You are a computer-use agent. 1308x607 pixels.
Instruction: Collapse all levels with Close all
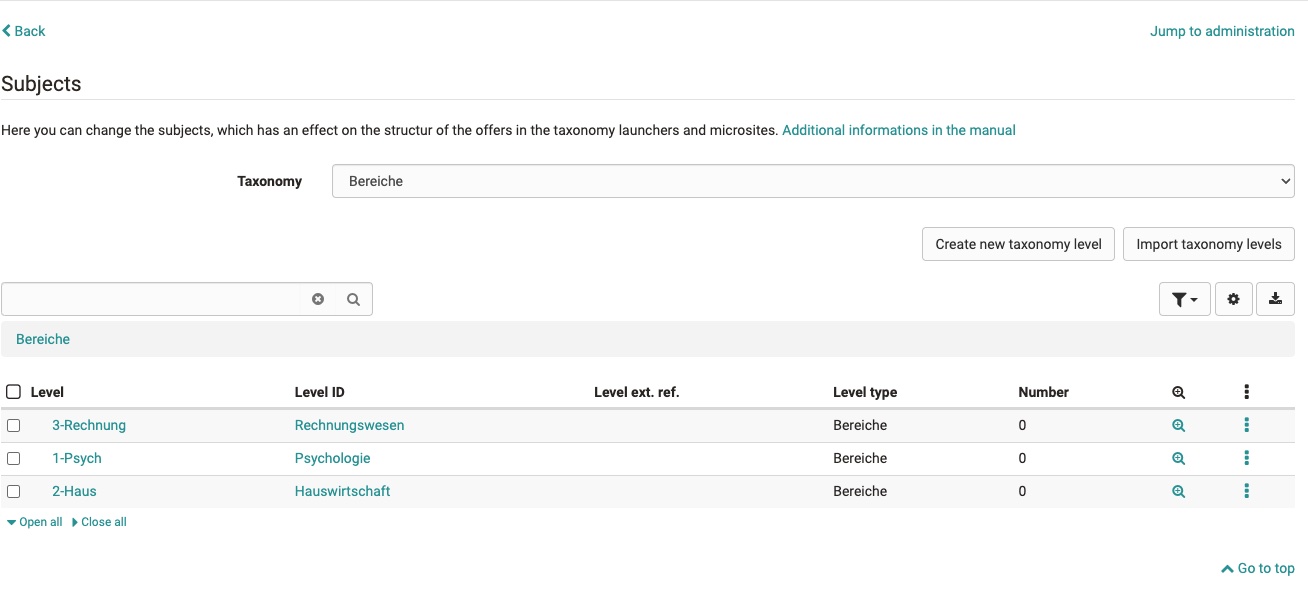pyautogui.click(x=98, y=522)
